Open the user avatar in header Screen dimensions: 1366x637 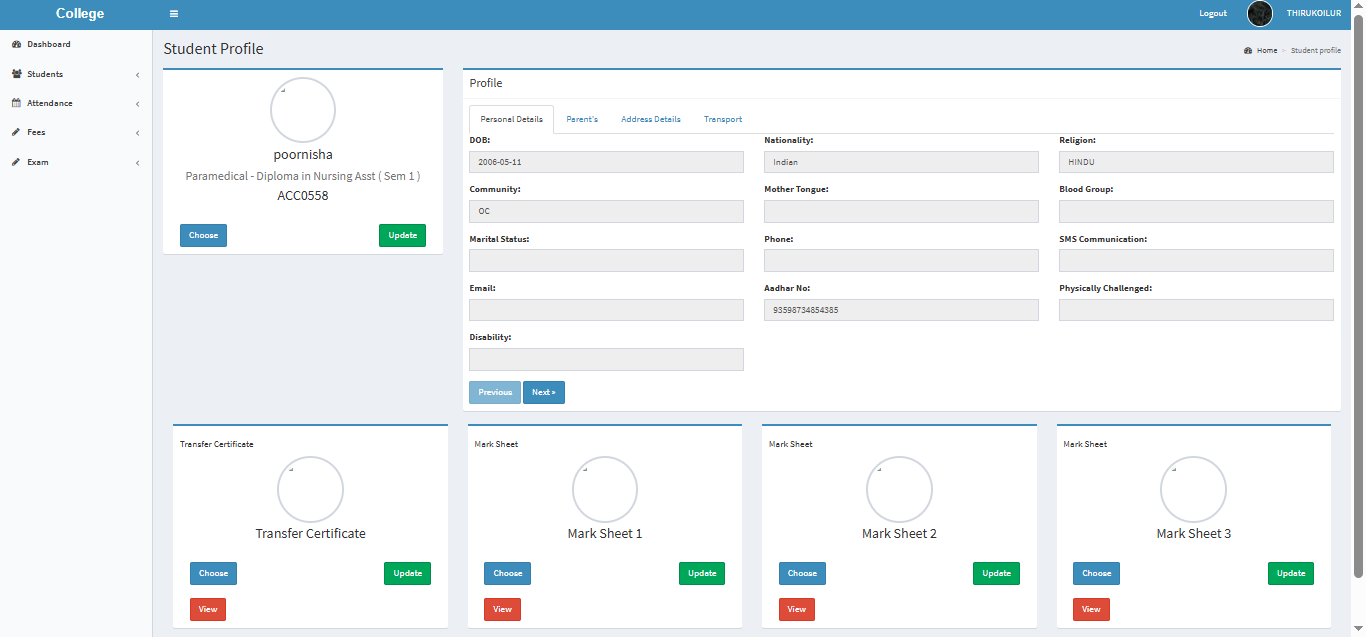pos(1260,14)
